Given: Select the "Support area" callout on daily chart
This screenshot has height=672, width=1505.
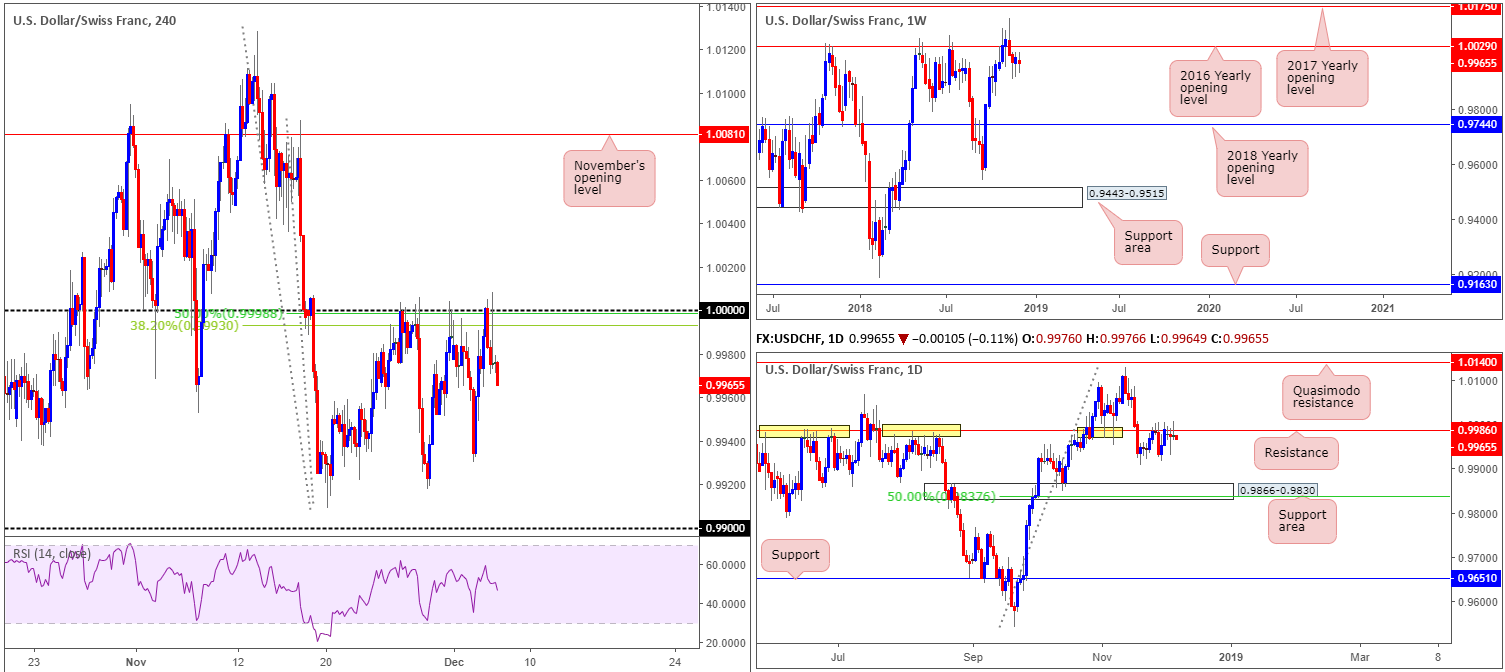Looking at the screenshot, I should click(x=1301, y=523).
